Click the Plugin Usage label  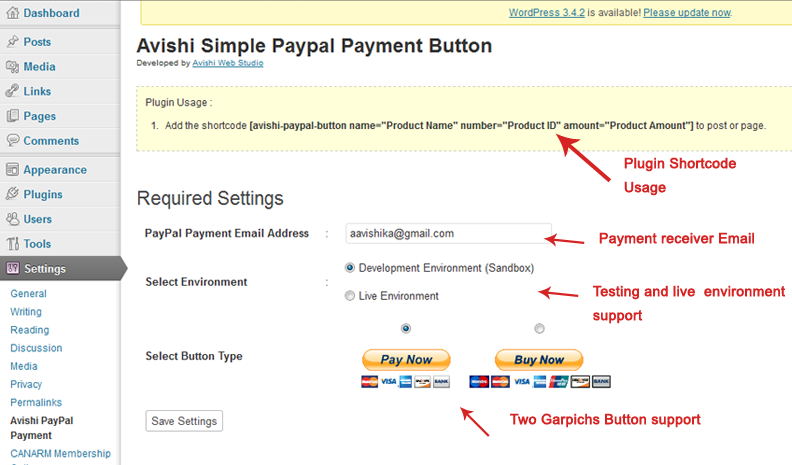pos(179,102)
